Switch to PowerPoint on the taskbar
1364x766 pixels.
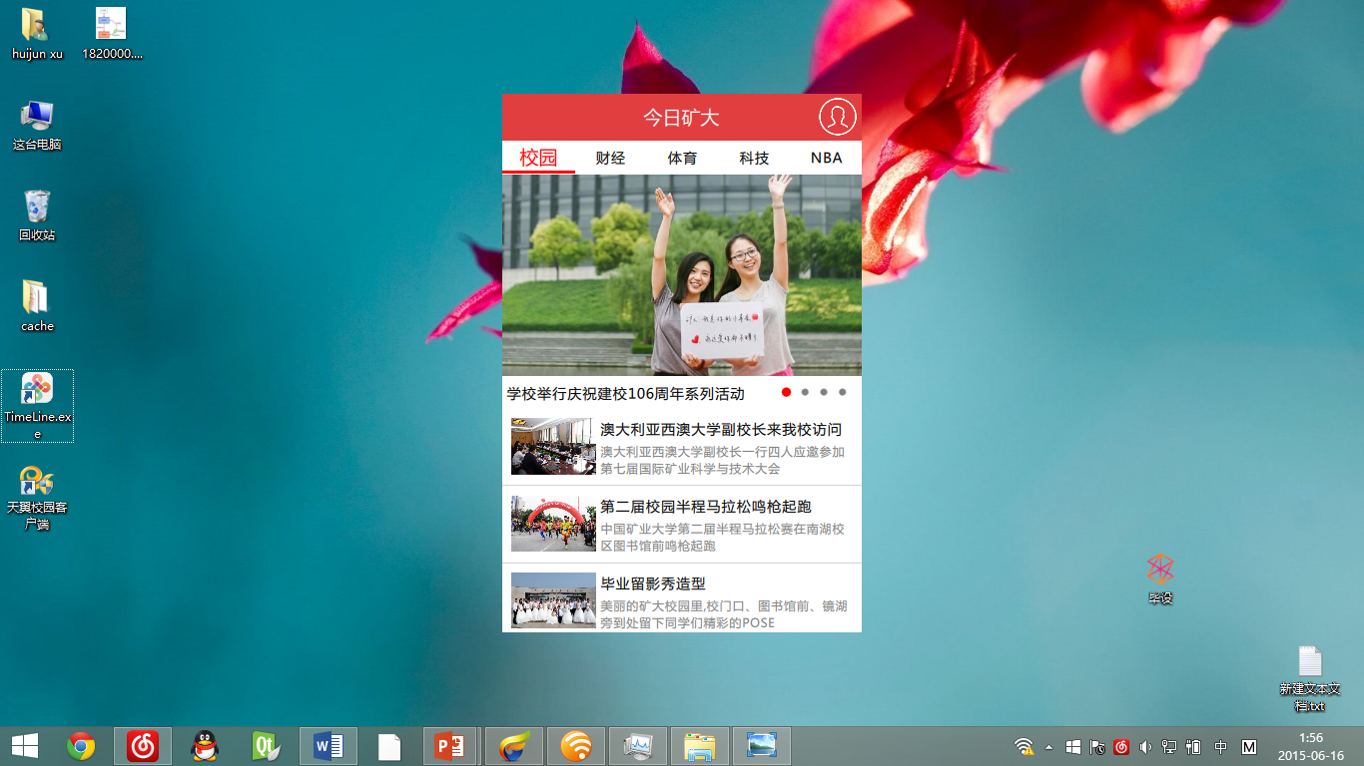(x=451, y=746)
